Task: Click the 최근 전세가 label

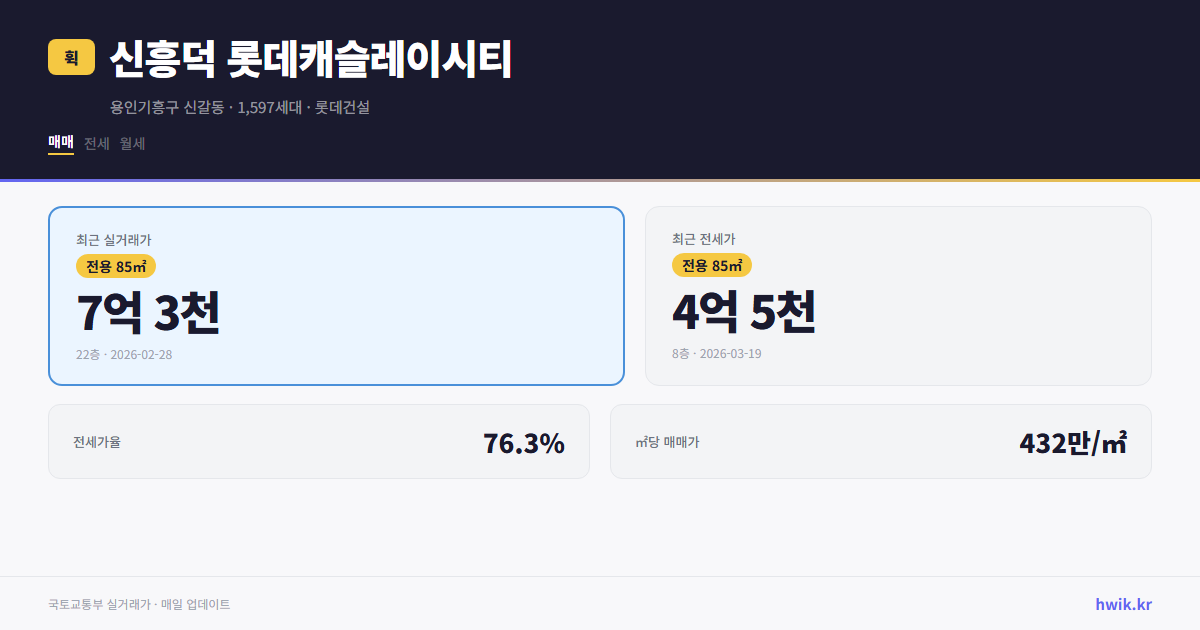Action: point(705,239)
